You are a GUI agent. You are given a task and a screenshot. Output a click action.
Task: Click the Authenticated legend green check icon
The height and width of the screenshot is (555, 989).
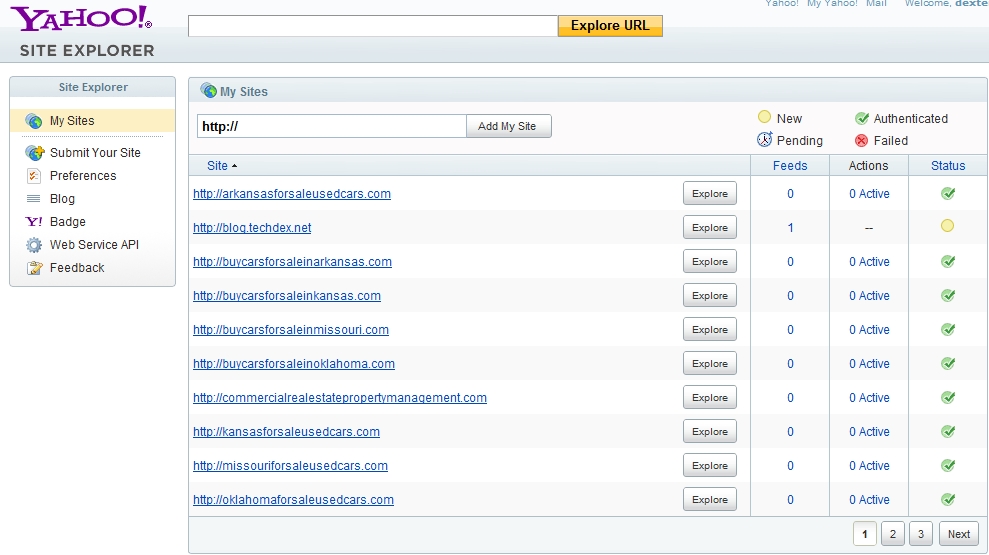(862, 118)
